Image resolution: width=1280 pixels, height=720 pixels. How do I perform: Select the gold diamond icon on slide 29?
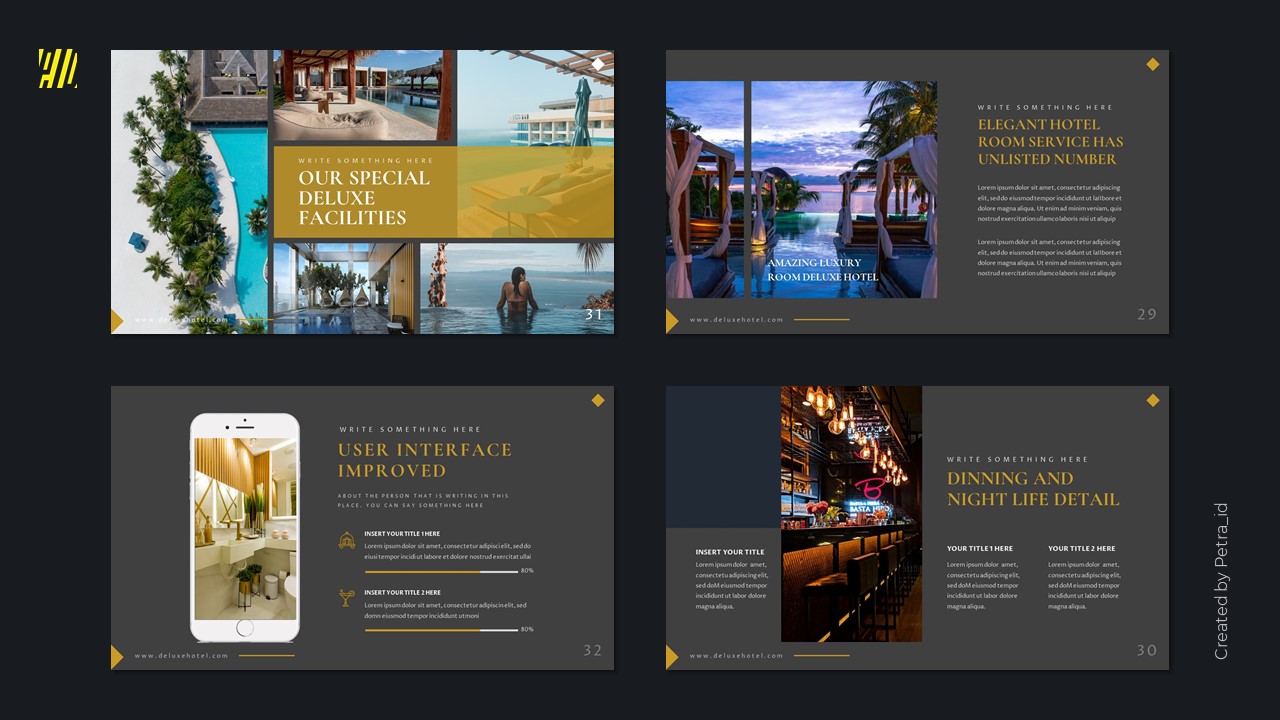point(1152,63)
